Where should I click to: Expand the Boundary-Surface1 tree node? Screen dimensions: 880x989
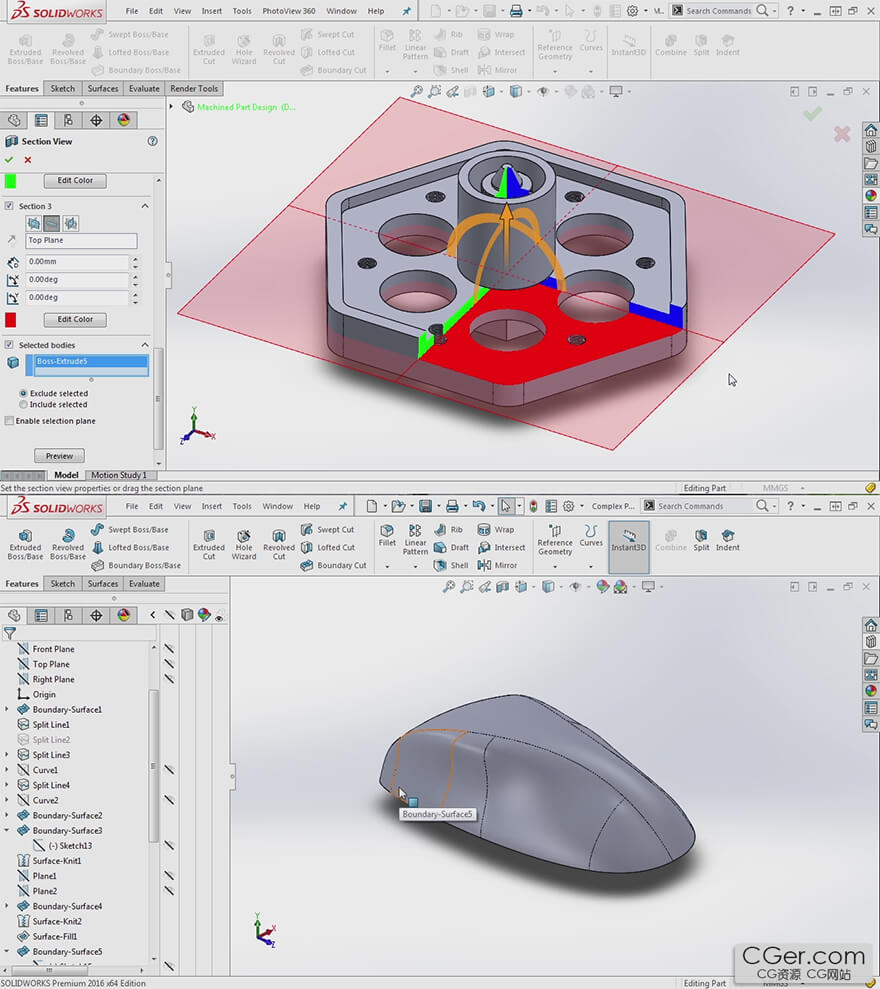click(x=7, y=710)
